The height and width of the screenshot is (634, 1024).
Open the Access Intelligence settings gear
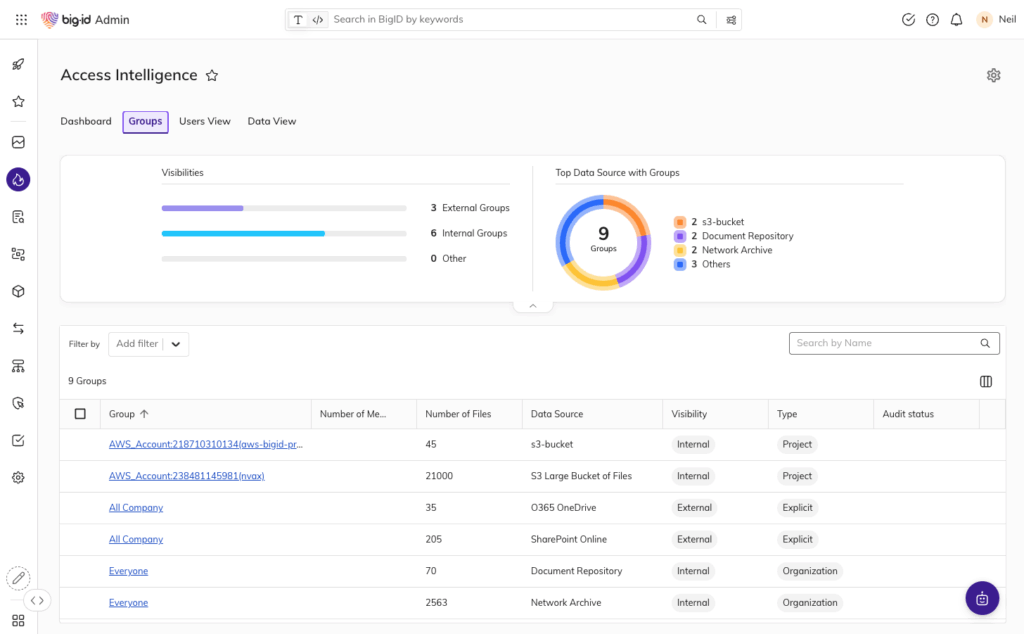point(993,75)
